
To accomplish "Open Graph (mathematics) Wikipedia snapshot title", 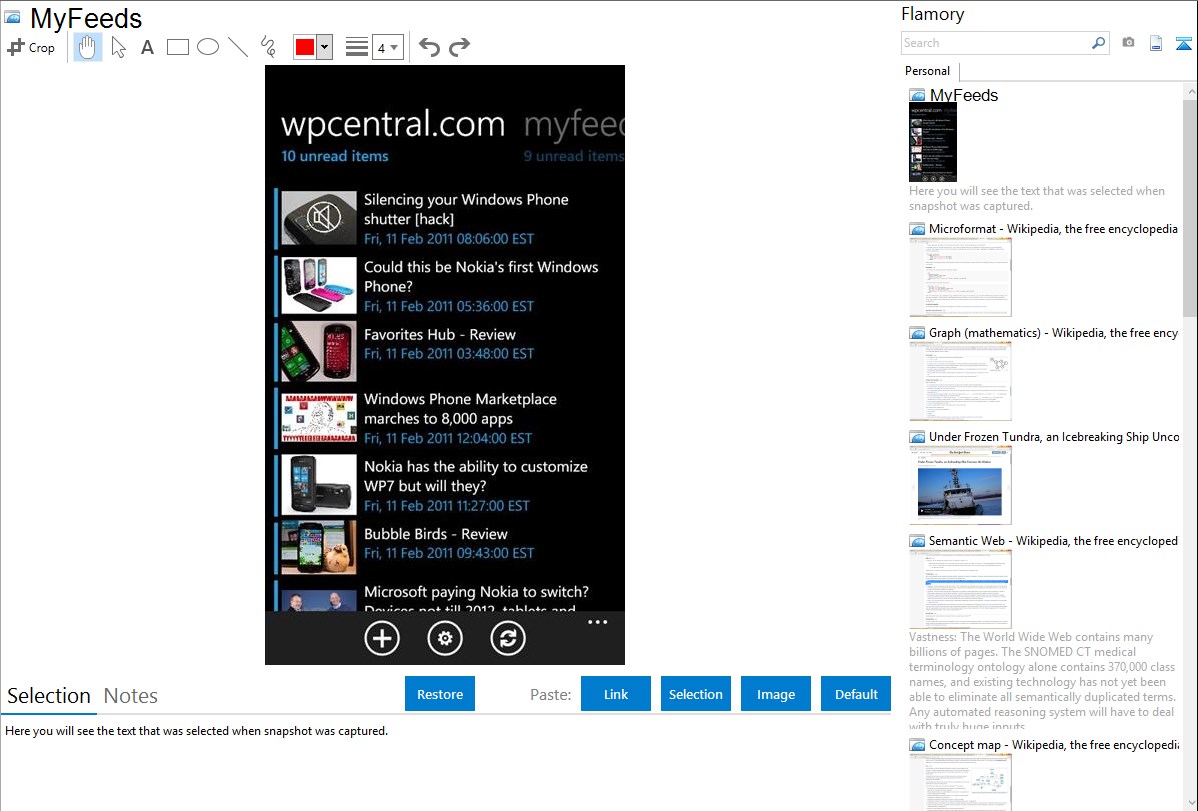I will click(x=1053, y=333).
